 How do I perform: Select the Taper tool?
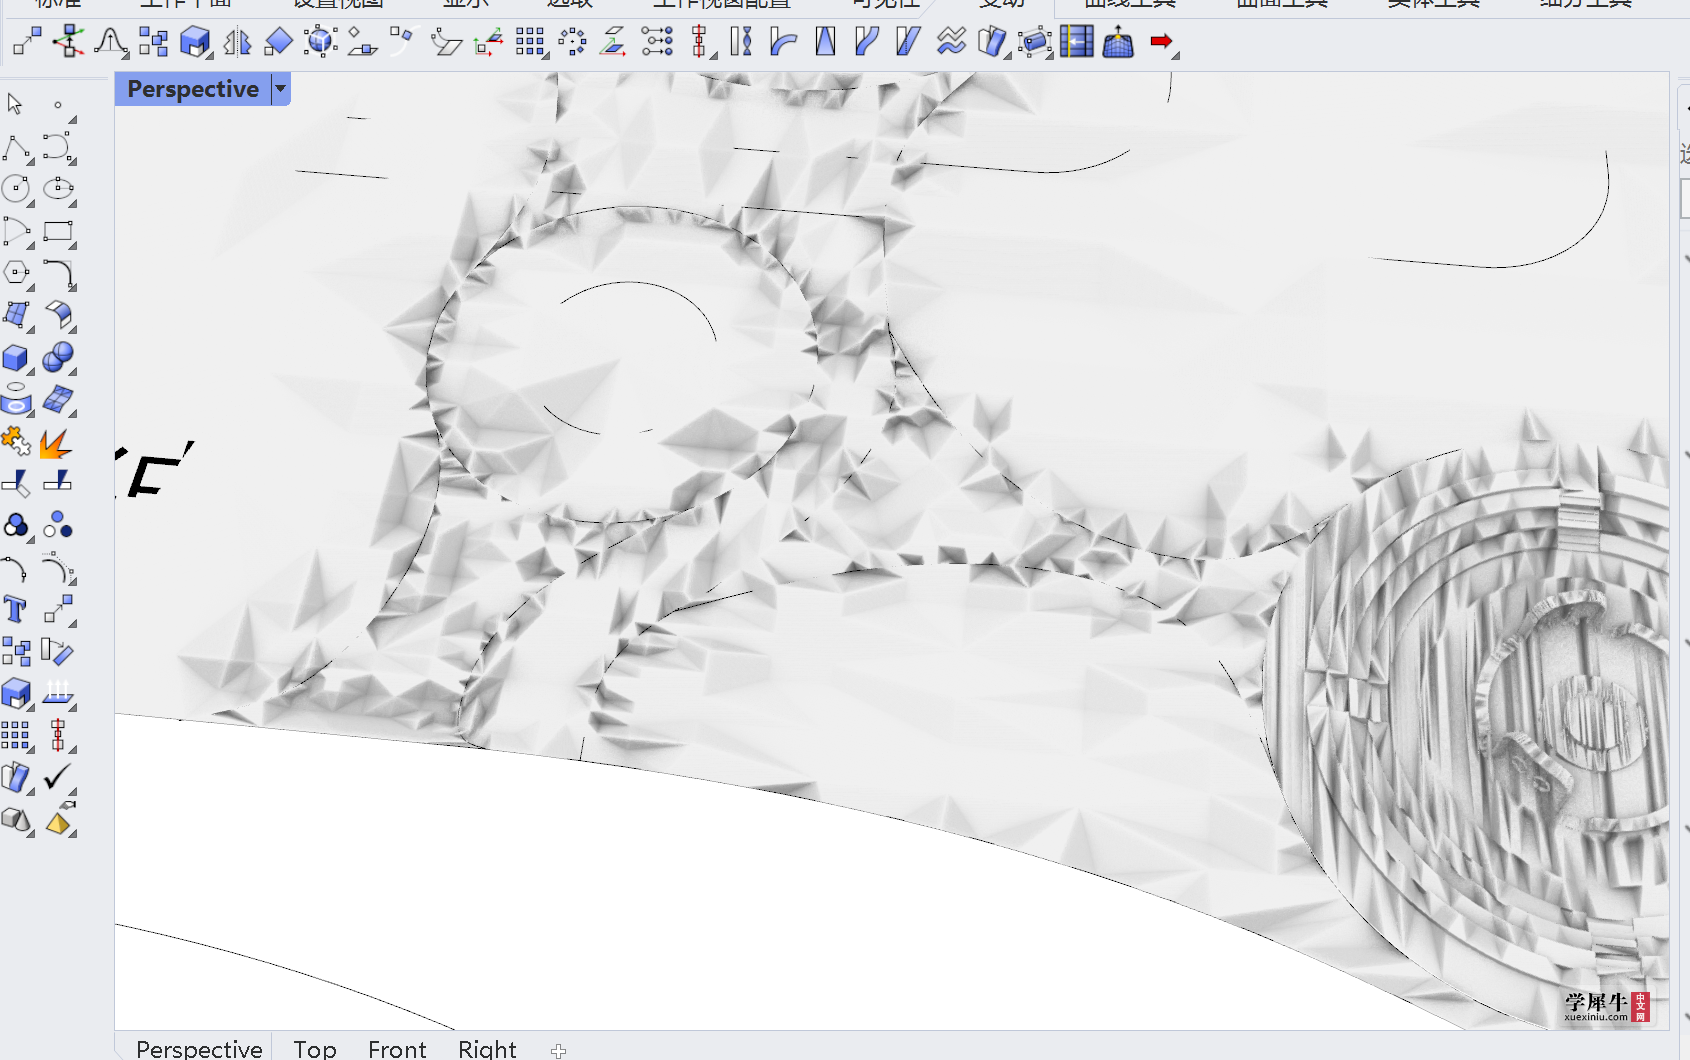(825, 42)
